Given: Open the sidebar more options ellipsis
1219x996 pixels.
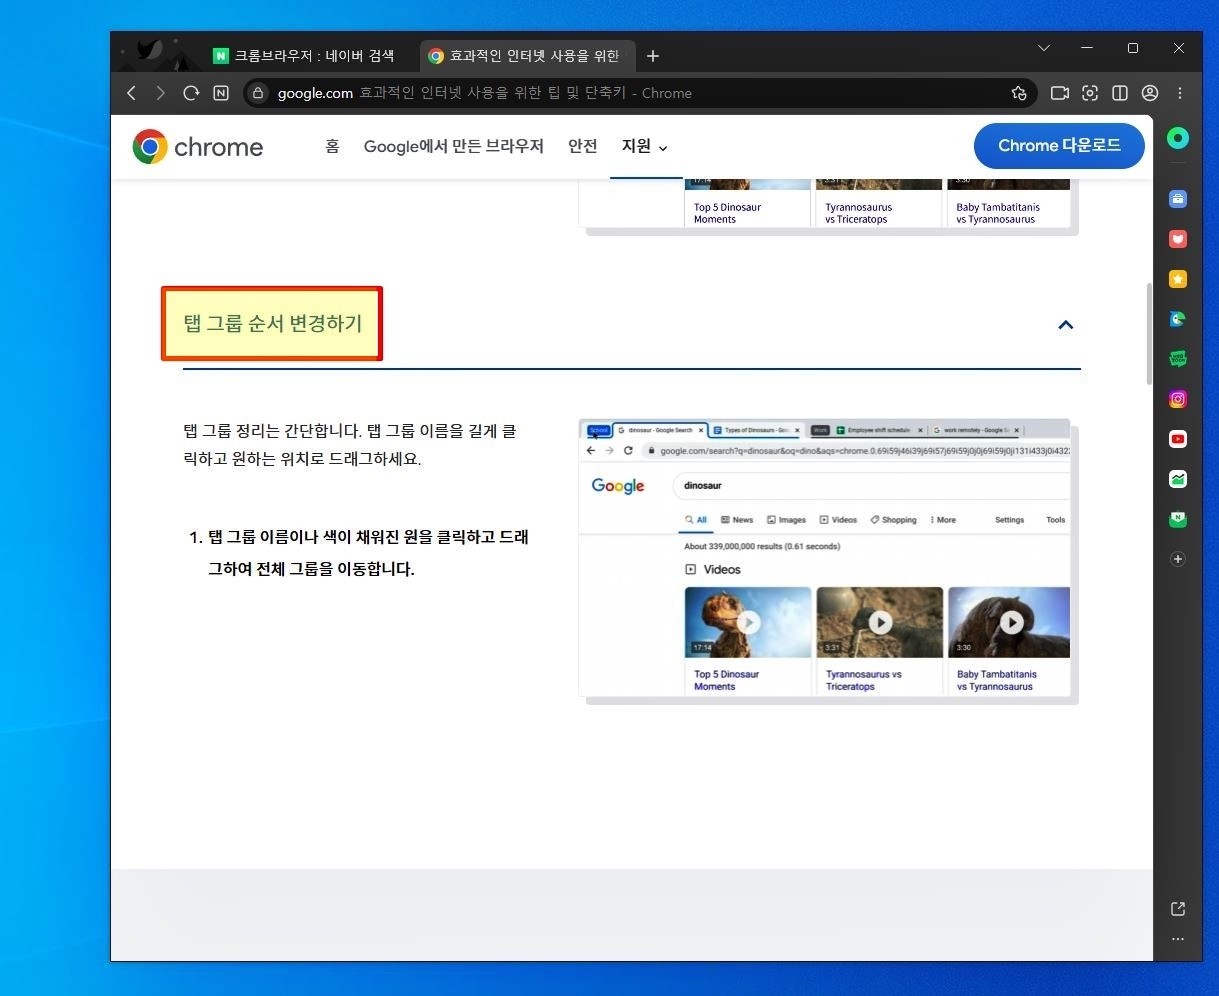Looking at the screenshot, I should (x=1178, y=940).
